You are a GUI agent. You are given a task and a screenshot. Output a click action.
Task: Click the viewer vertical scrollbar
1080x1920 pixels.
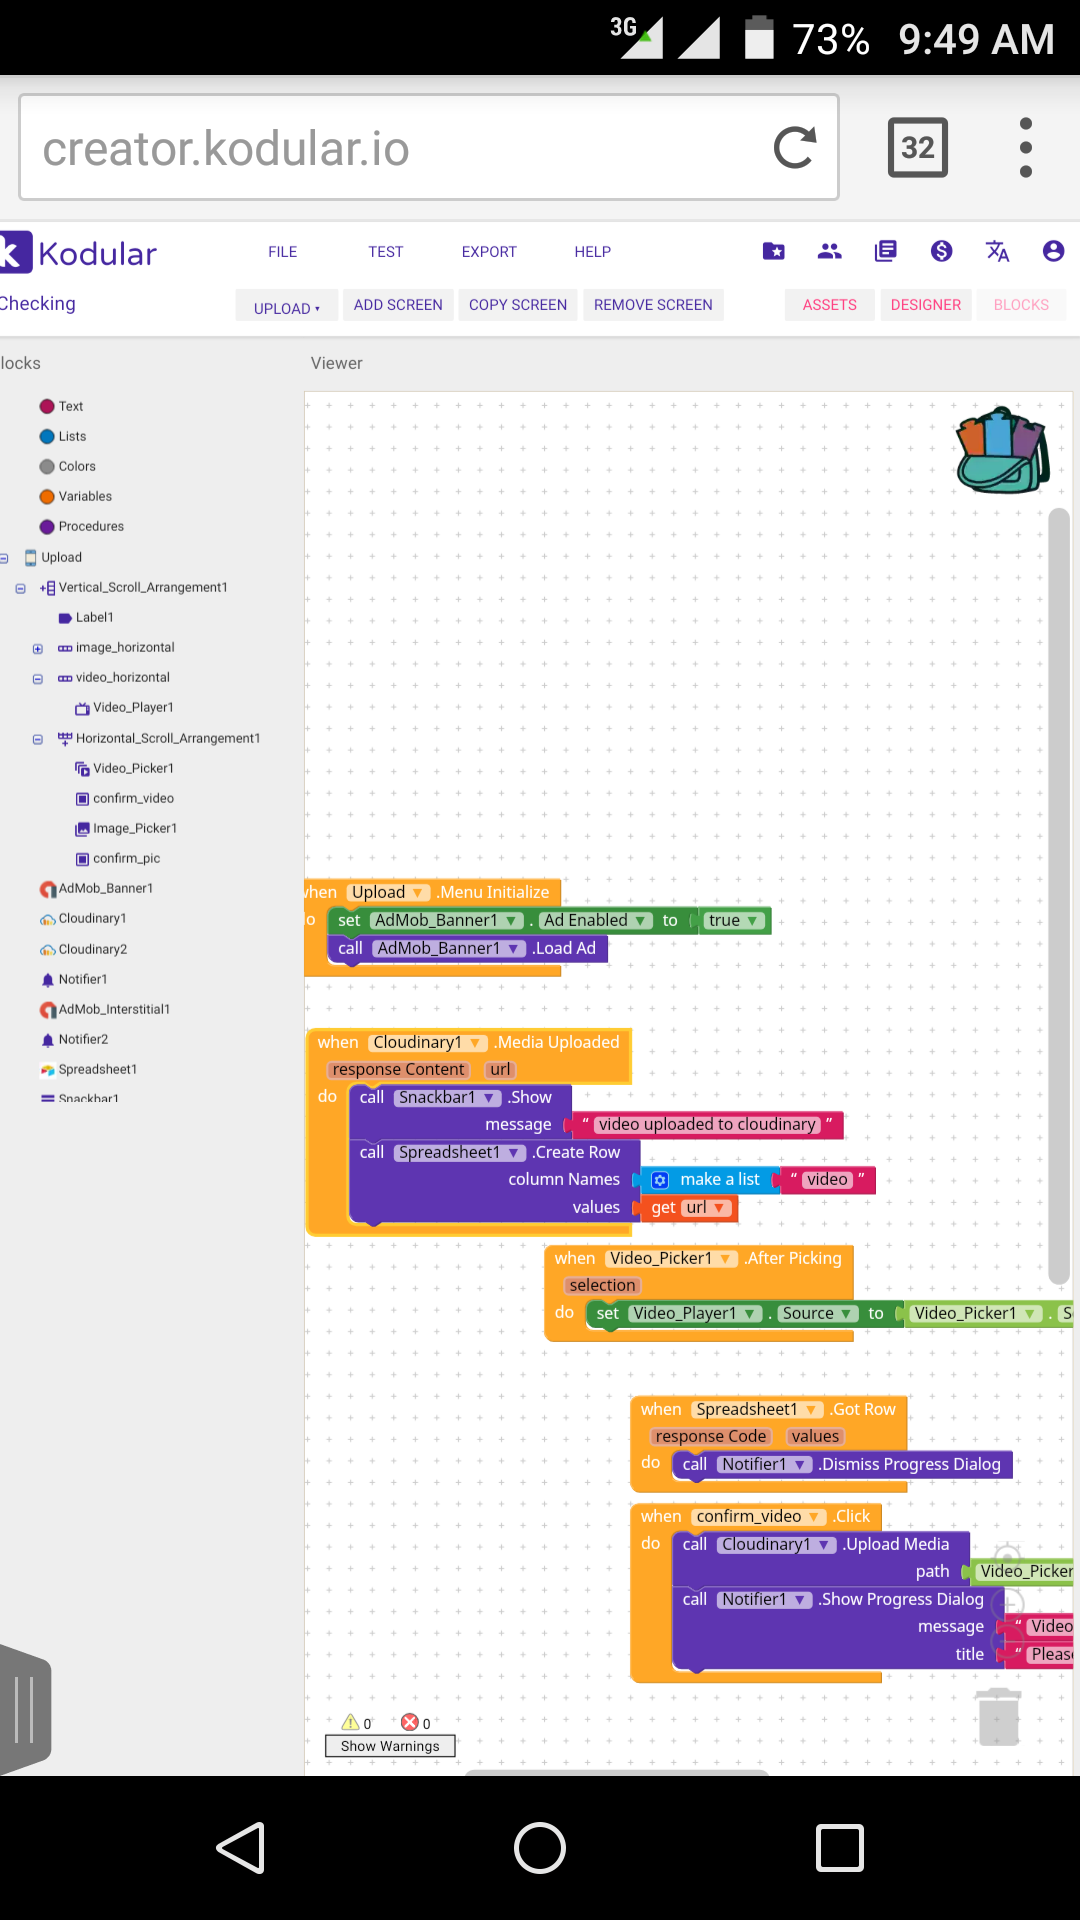(x=1059, y=896)
